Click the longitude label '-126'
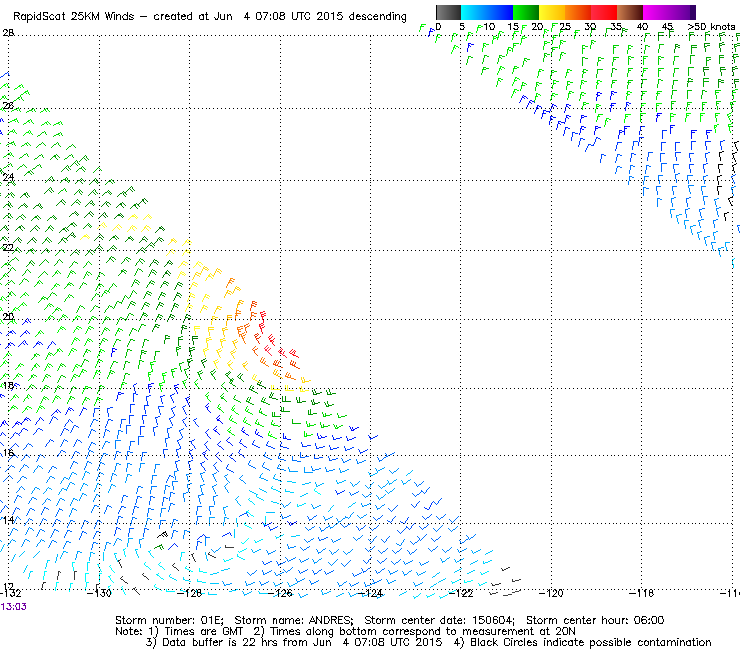This screenshot has width=740, height=650. [x=281, y=593]
